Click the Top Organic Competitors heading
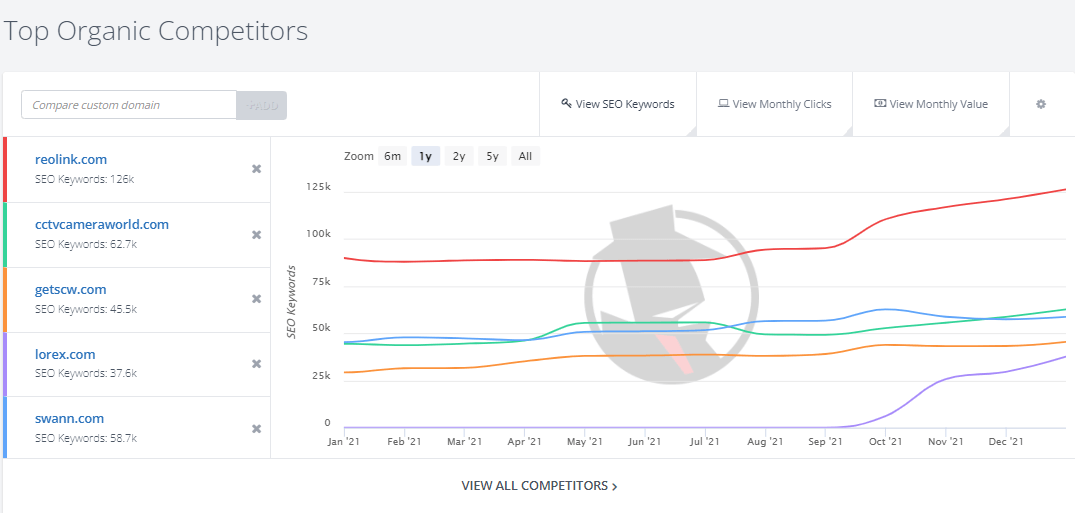Viewport: 1075px width, 513px height. coord(156,32)
